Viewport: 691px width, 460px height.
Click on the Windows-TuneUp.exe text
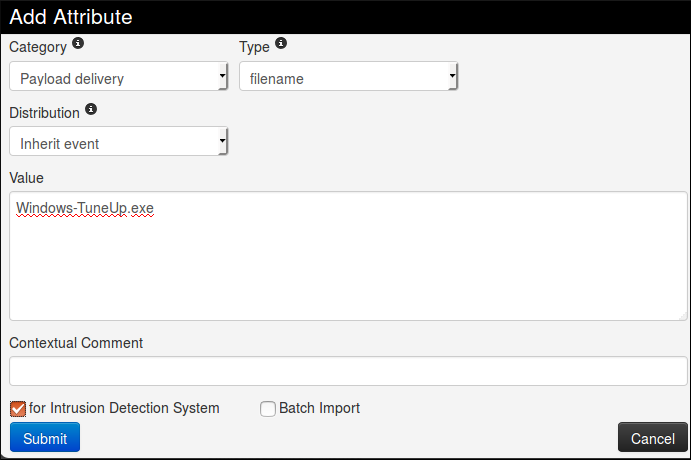click(x=85, y=208)
